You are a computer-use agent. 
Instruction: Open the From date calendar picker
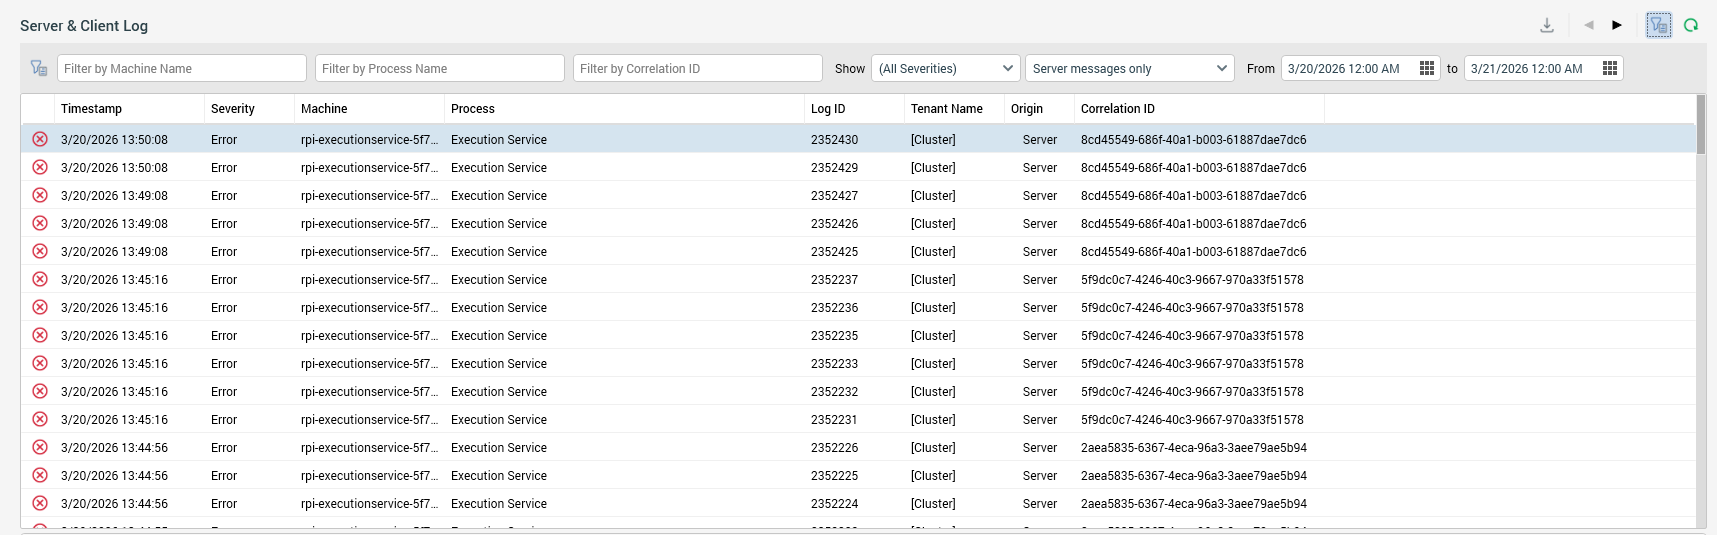tap(1427, 68)
